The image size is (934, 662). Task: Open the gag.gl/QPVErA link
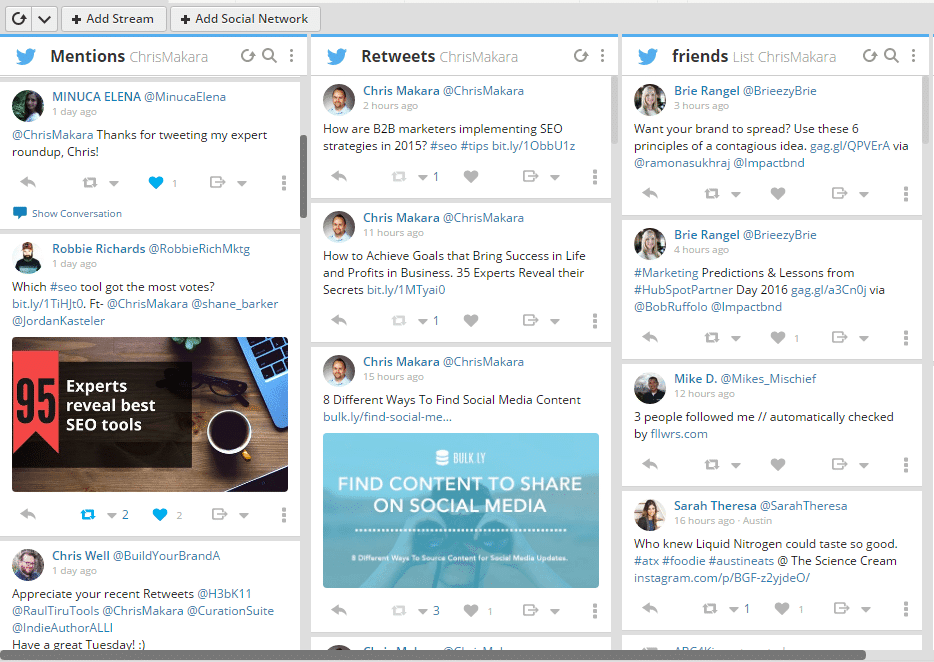tap(849, 146)
